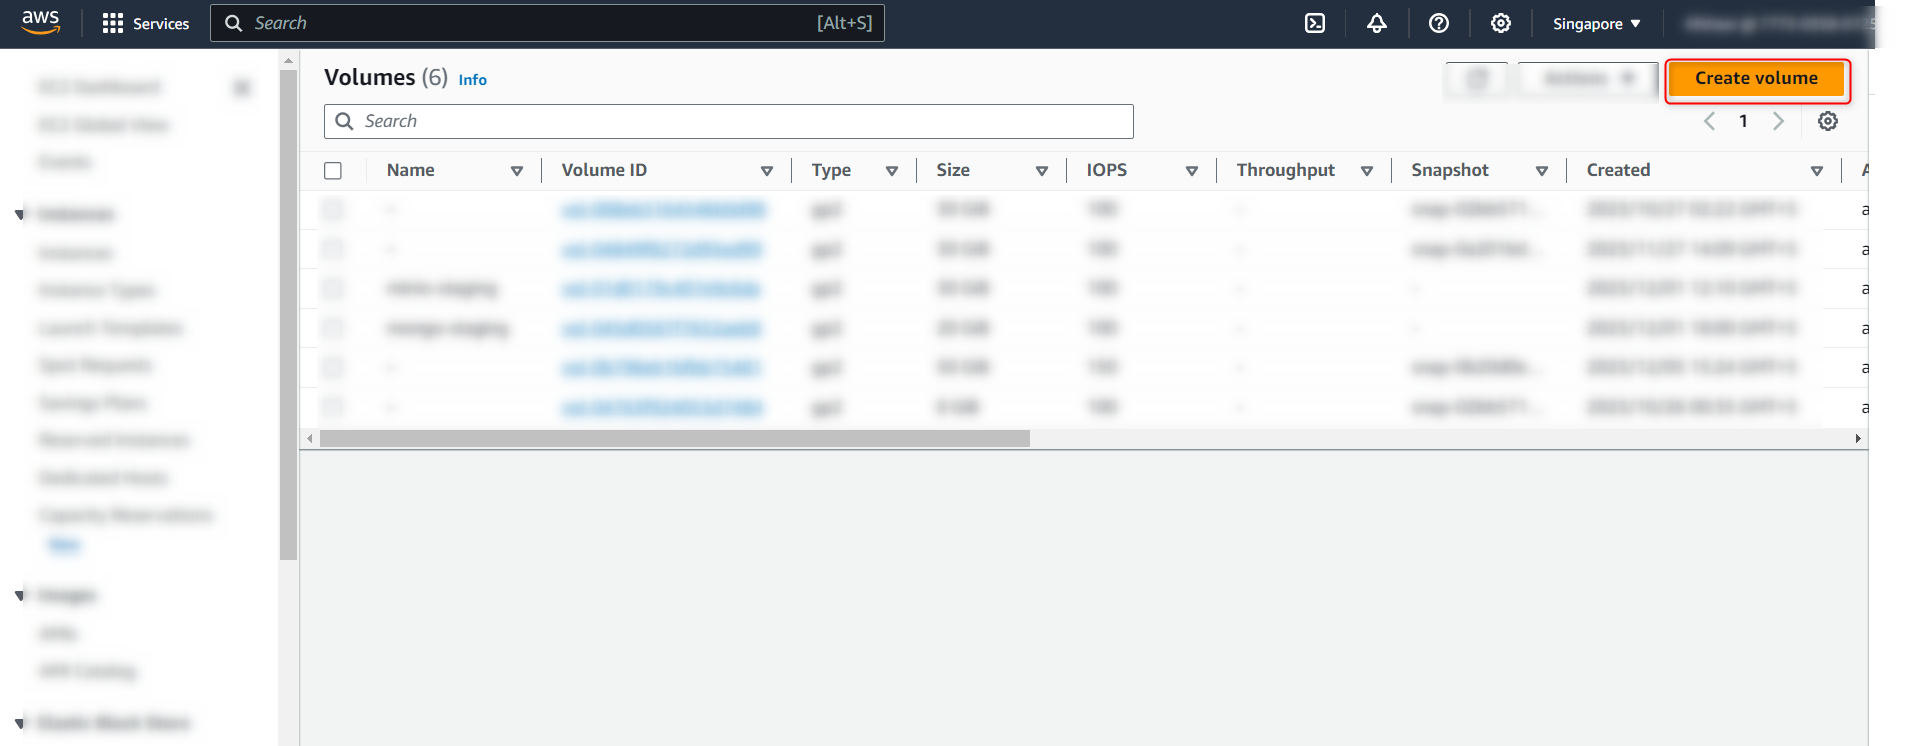Sort by Volume ID column arrow

[767, 171]
